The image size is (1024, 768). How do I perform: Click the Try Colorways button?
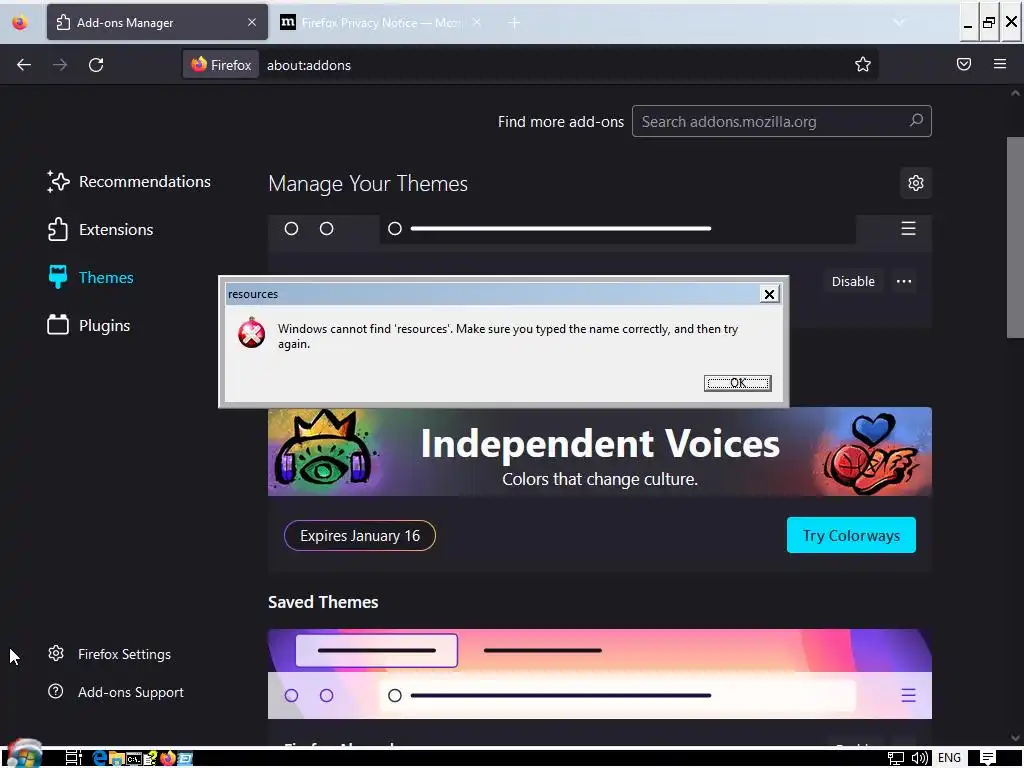[x=851, y=536]
